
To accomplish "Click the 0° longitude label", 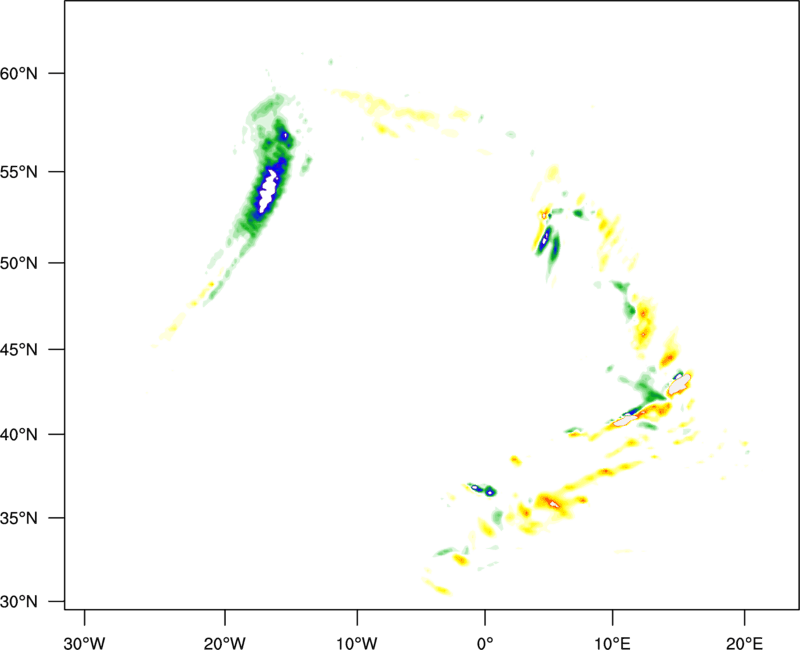I will [485, 643].
